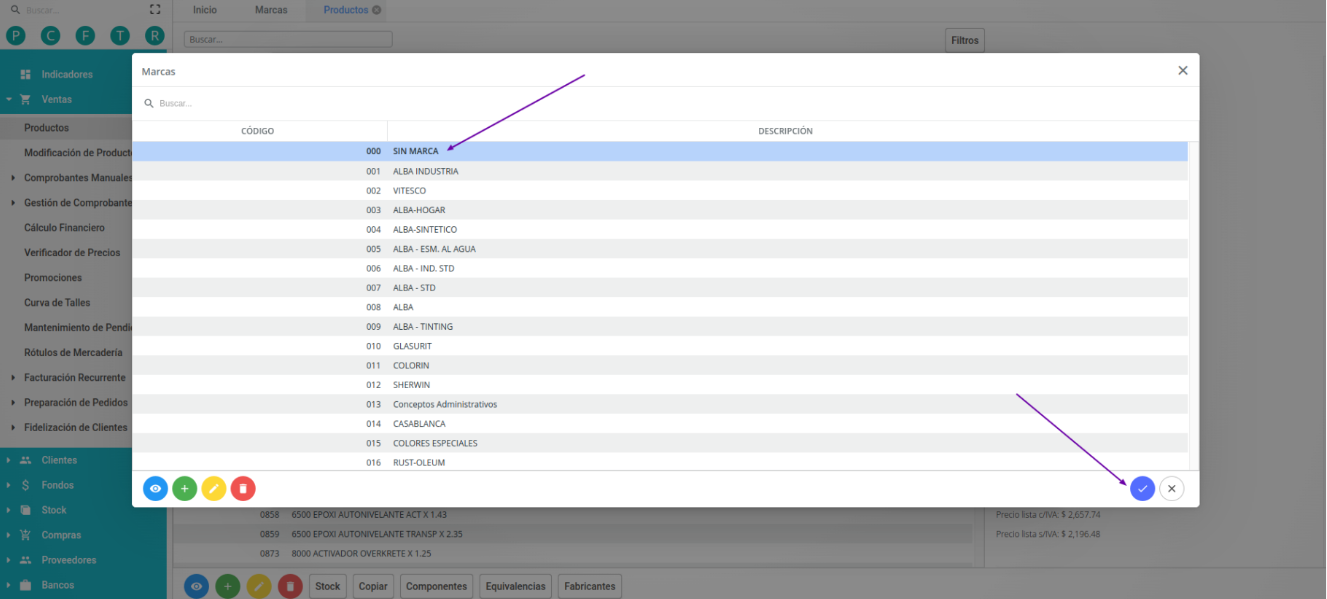Open Curva de Talles menu item
This screenshot has height=599, width=1327.
pyautogui.click(x=57, y=303)
